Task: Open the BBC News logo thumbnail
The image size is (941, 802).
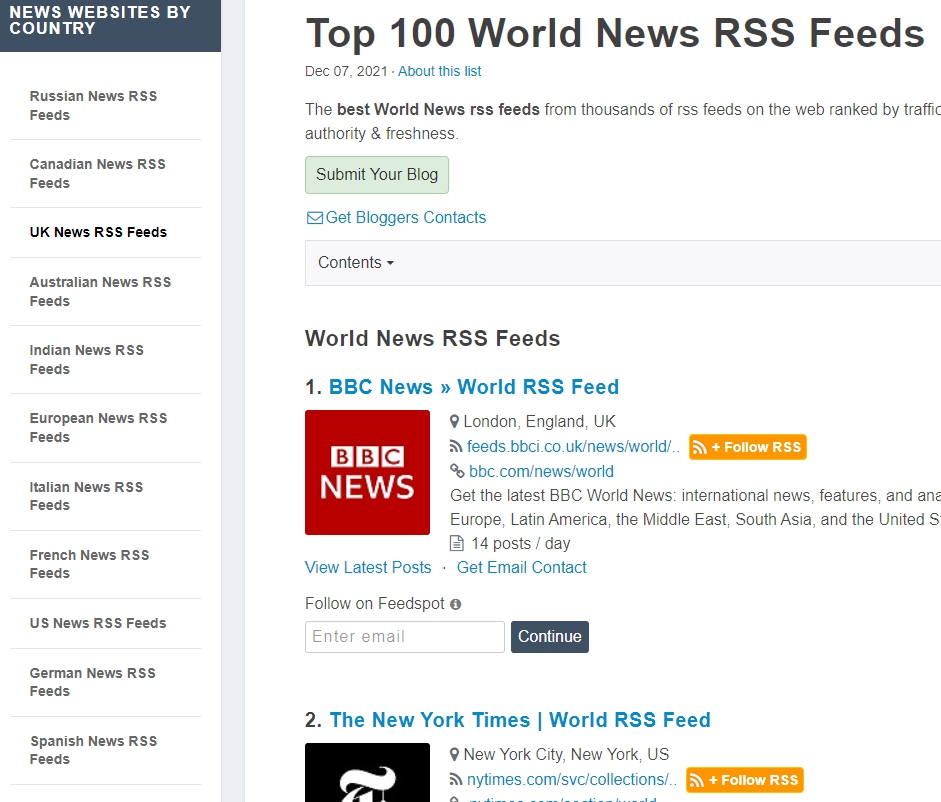Action: coord(367,472)
